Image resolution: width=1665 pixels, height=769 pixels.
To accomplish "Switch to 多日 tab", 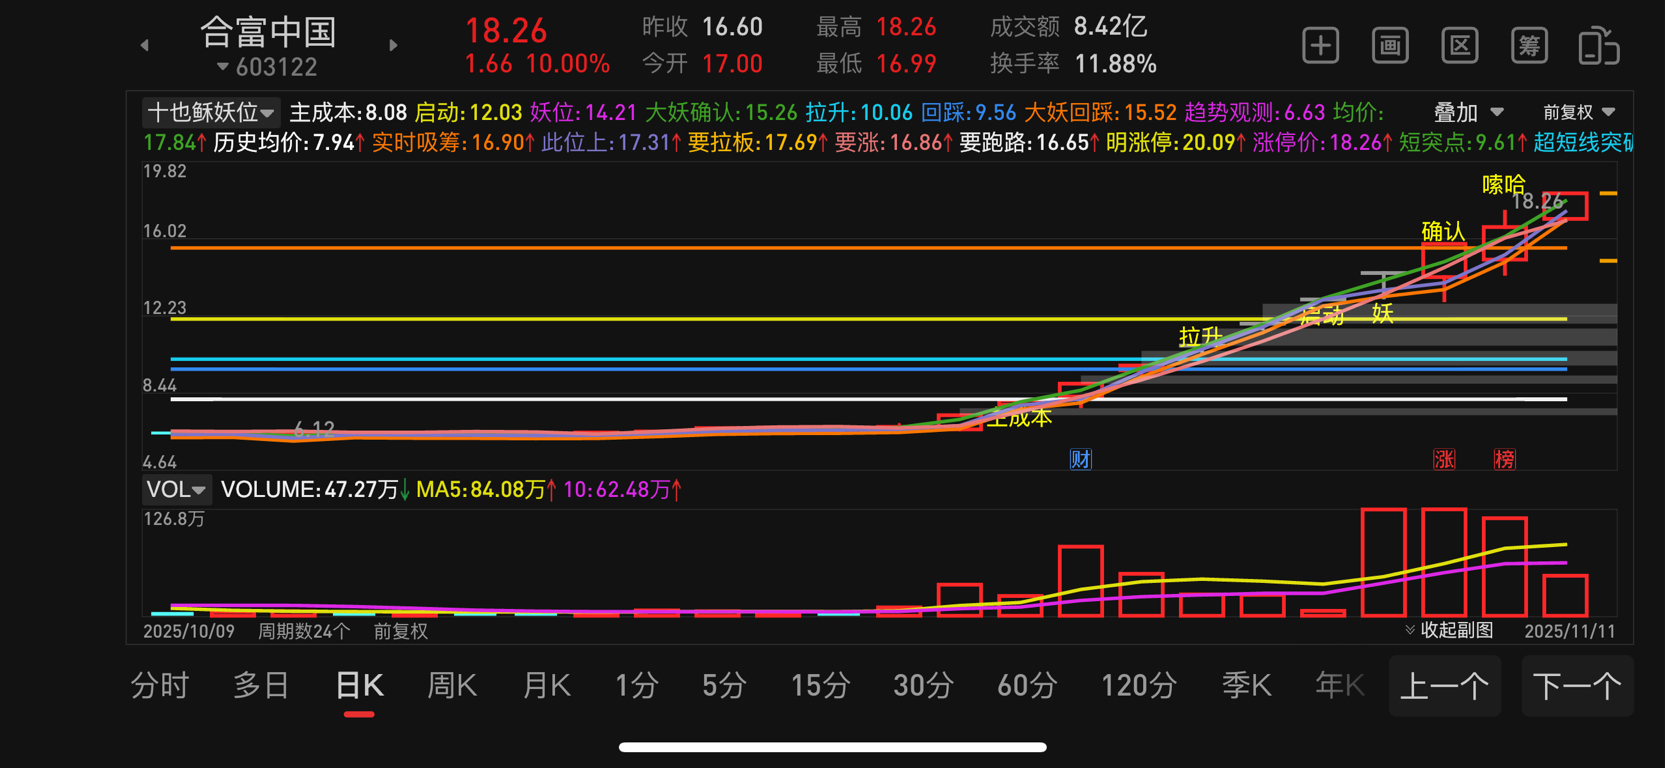I will (x=261, y=686).
